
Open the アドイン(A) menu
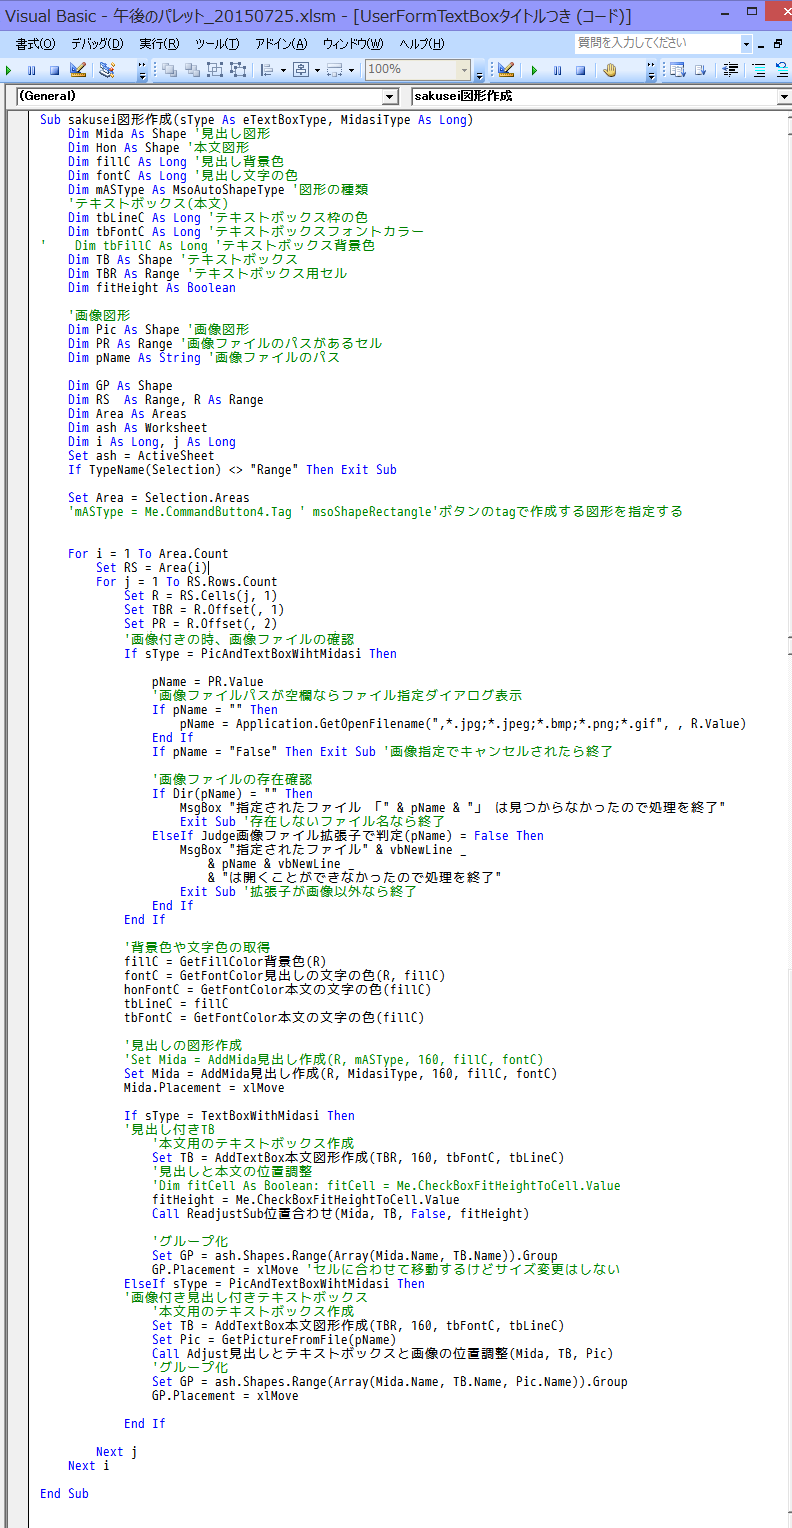point(281,44)
